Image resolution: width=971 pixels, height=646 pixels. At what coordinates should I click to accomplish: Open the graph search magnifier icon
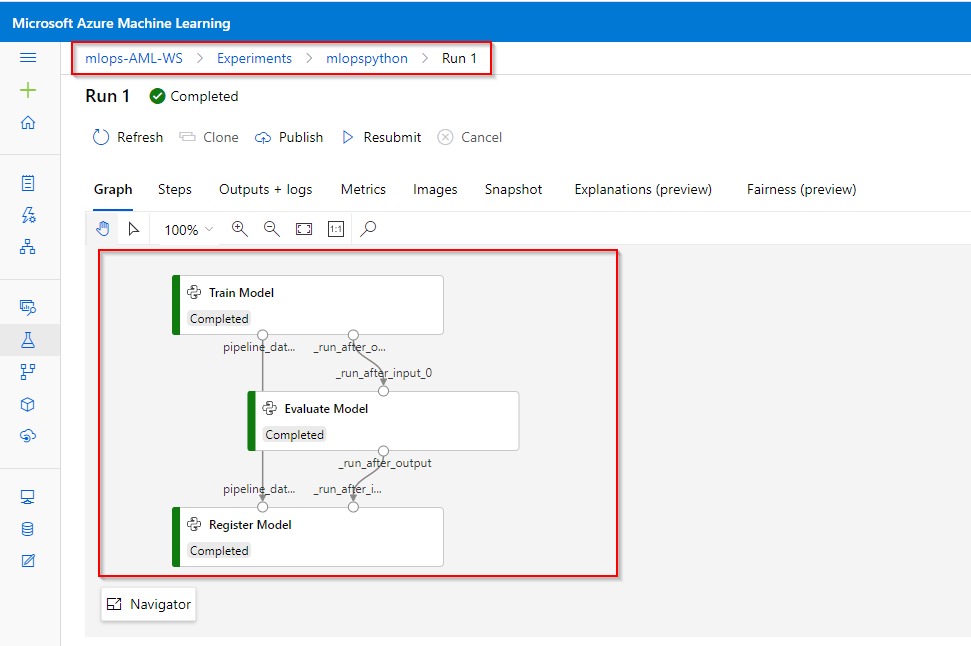tap(366, 229)
